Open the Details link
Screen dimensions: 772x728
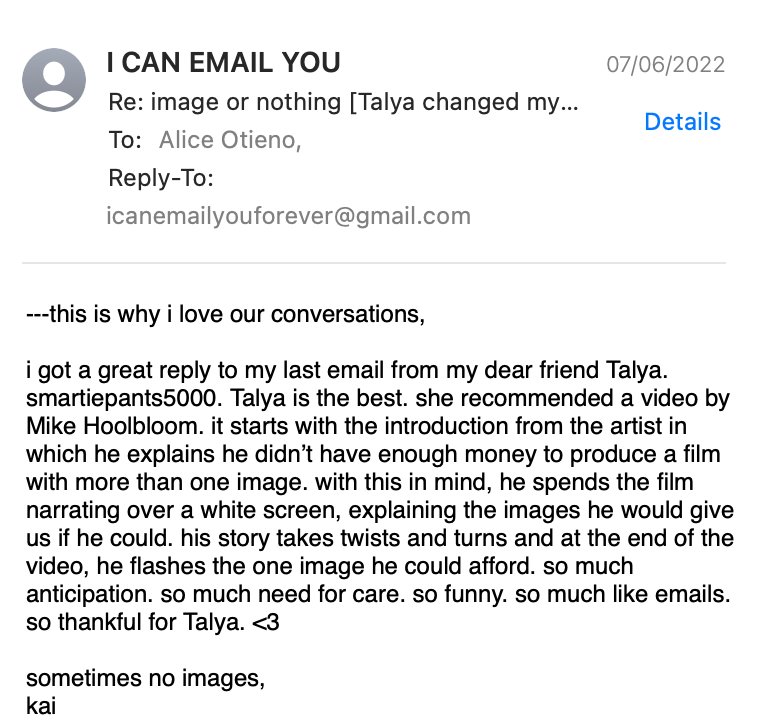click(682, 122)
